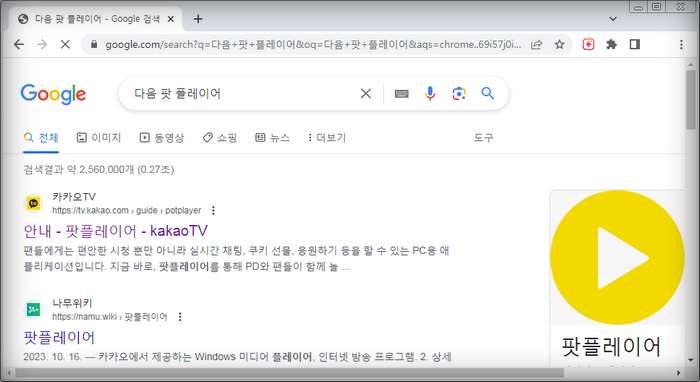The height and width of the screenshot is (382, 700).
Task: Click the vertical scrollbar down arrow
Action: tap(691, 360)
